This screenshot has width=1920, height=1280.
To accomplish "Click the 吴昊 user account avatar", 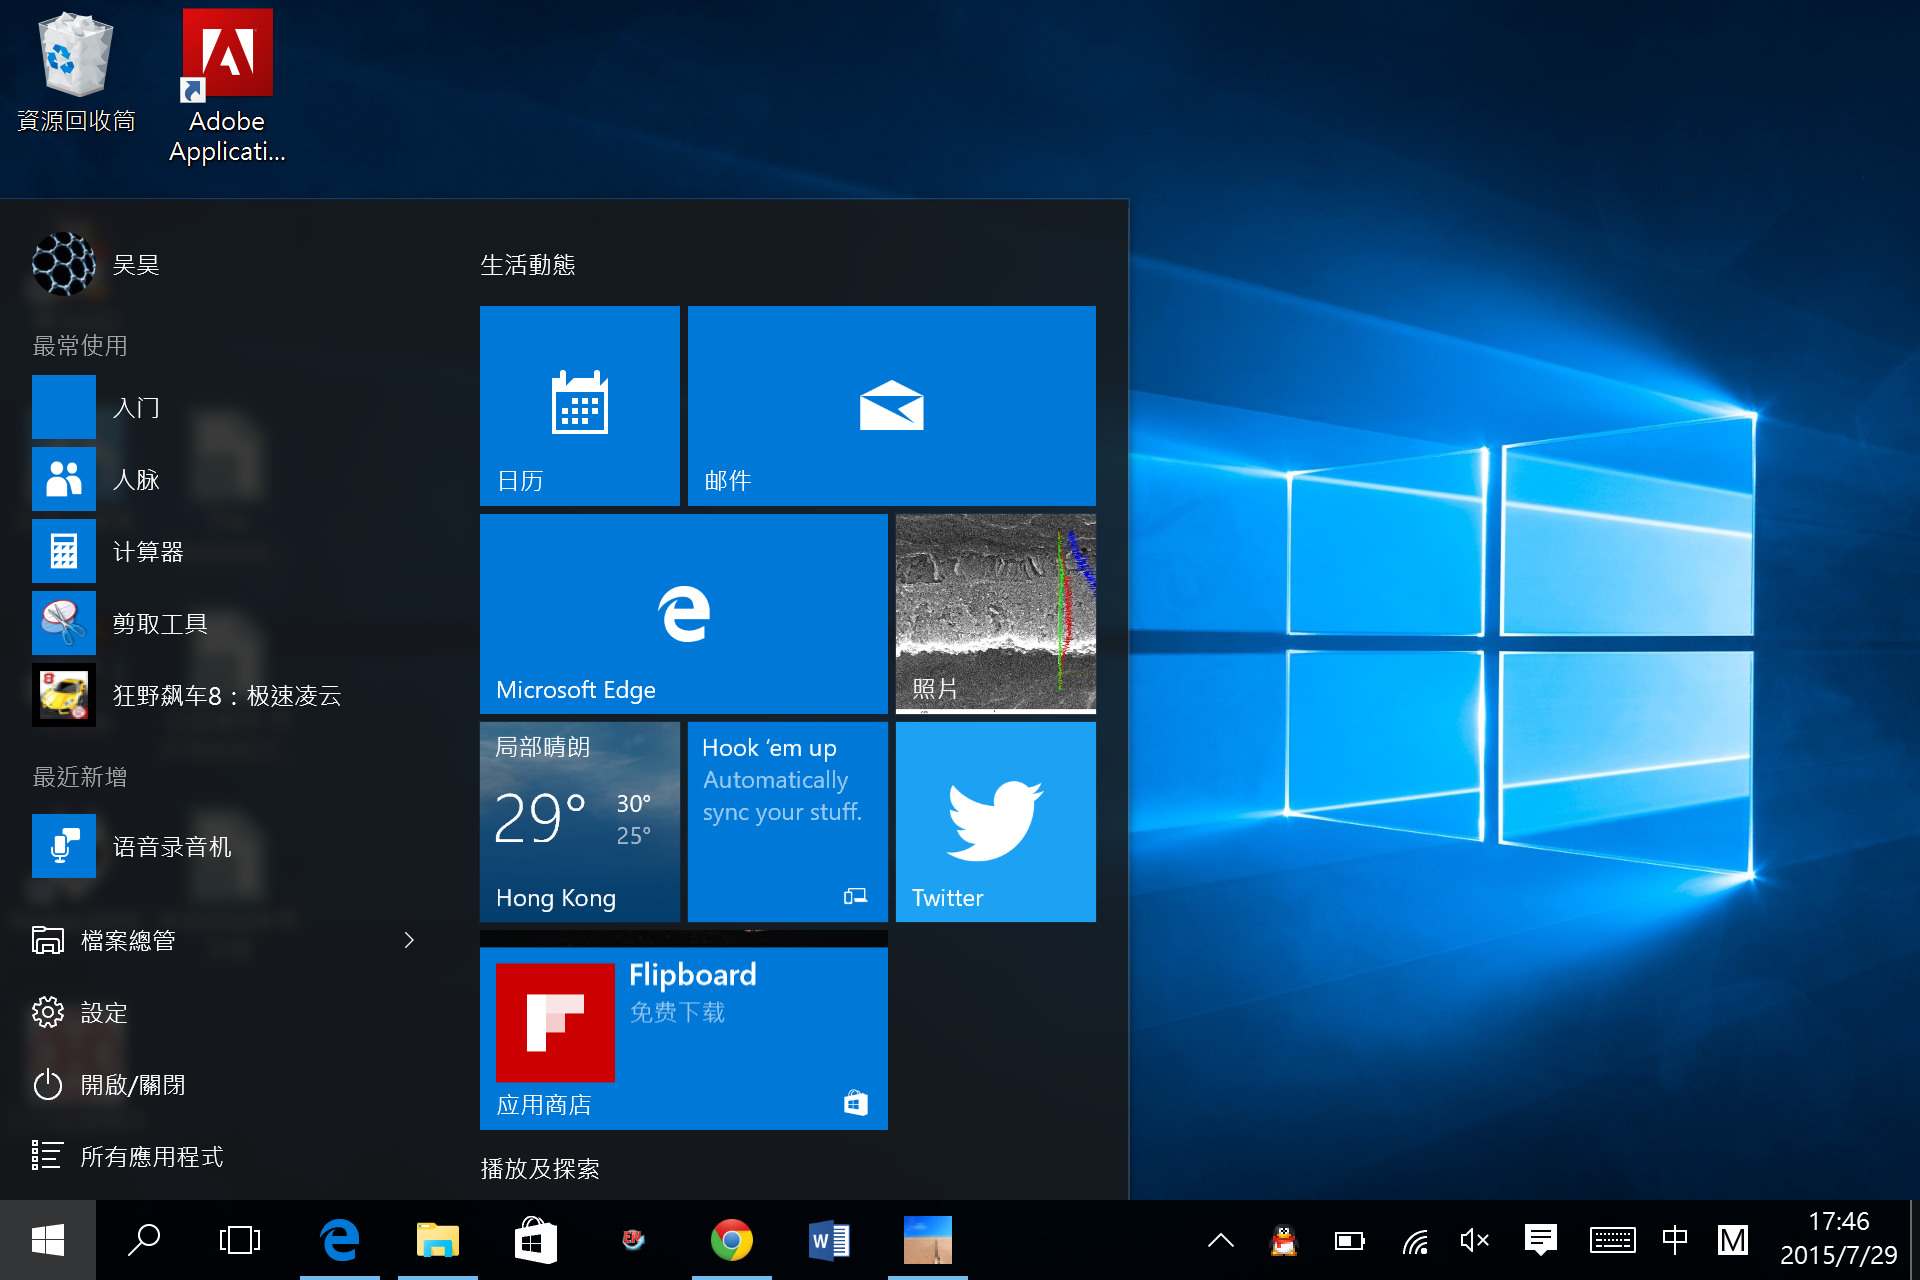I will [x=64, y=265].
